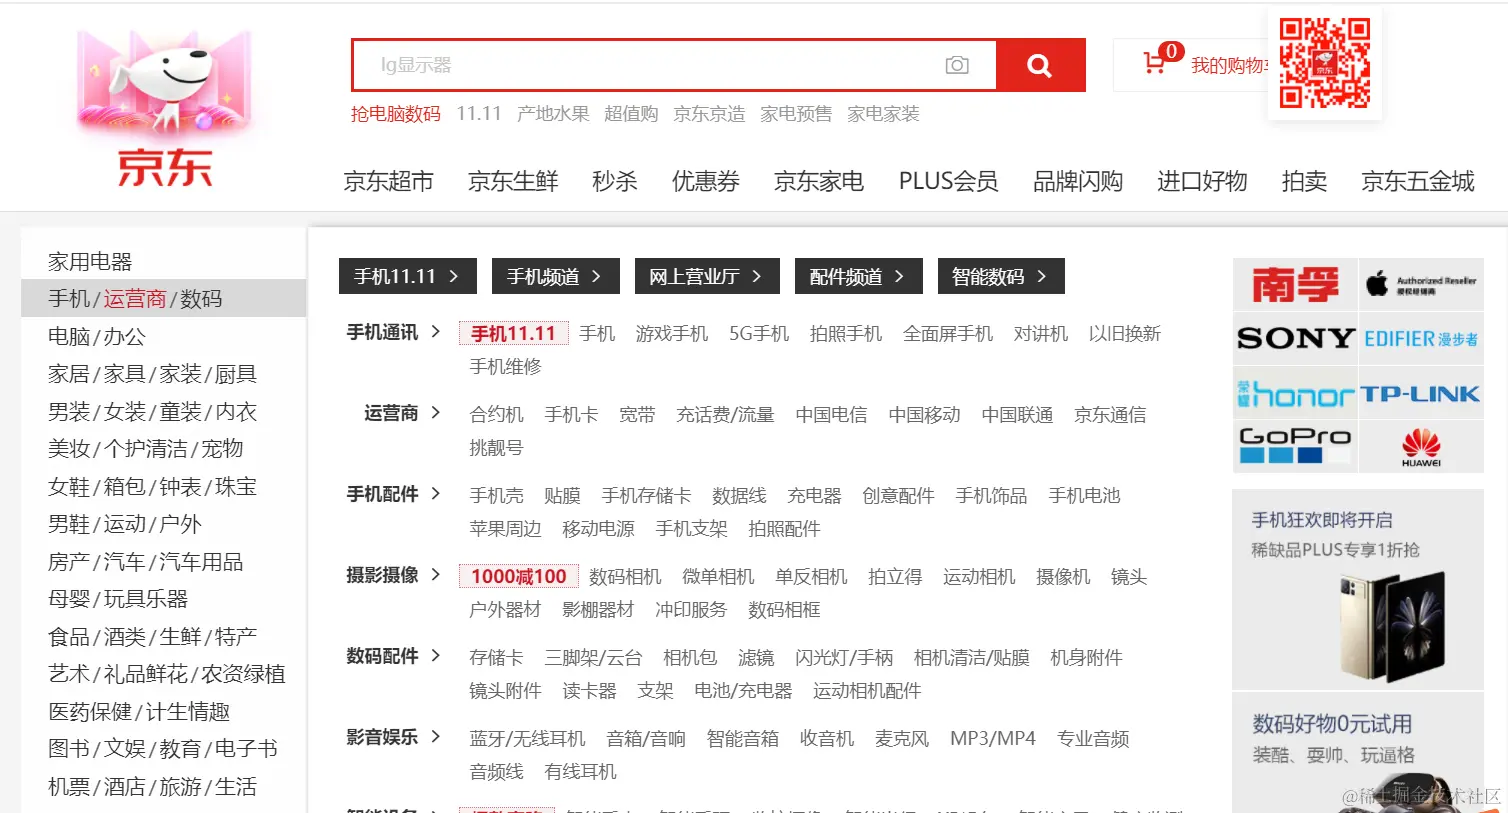This screenshot has height=813, width=1508.
Task: Open the shopping cart icon
Action: click(x=1154, y=63)
